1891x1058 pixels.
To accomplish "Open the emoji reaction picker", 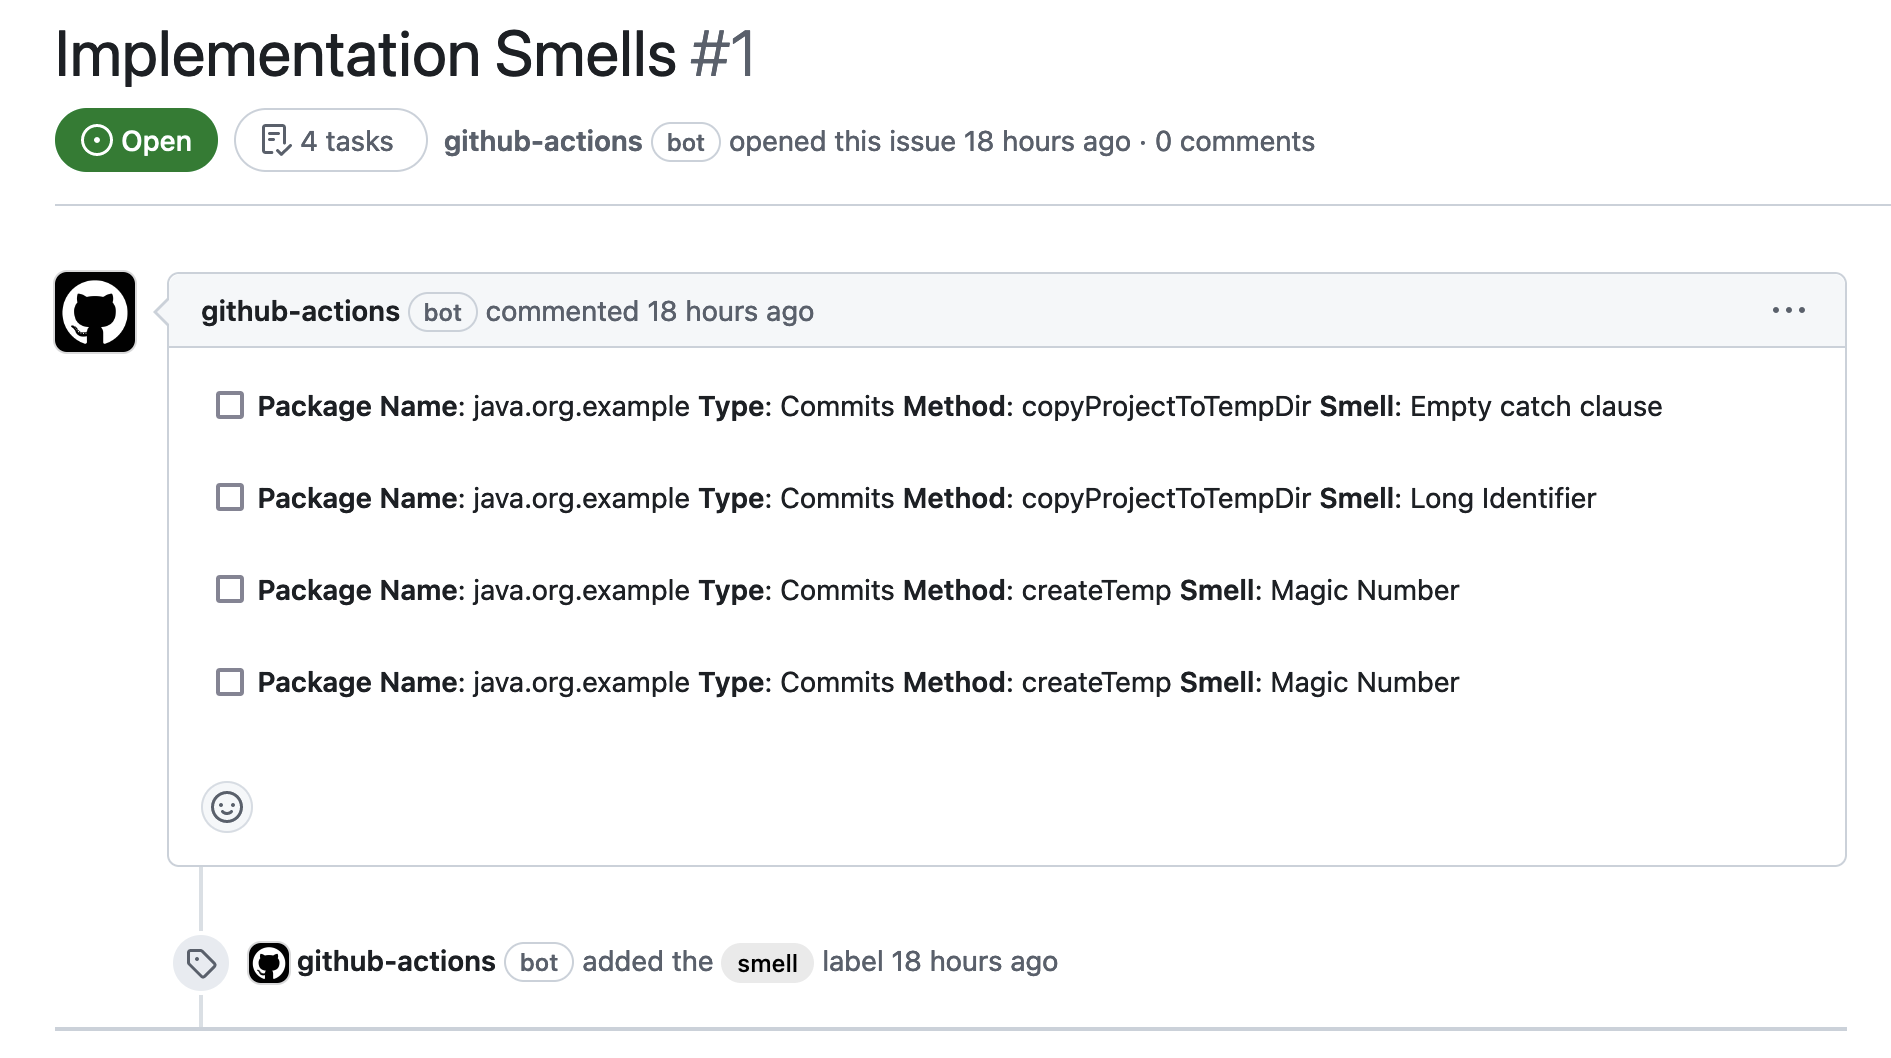I will click(227, 807).
